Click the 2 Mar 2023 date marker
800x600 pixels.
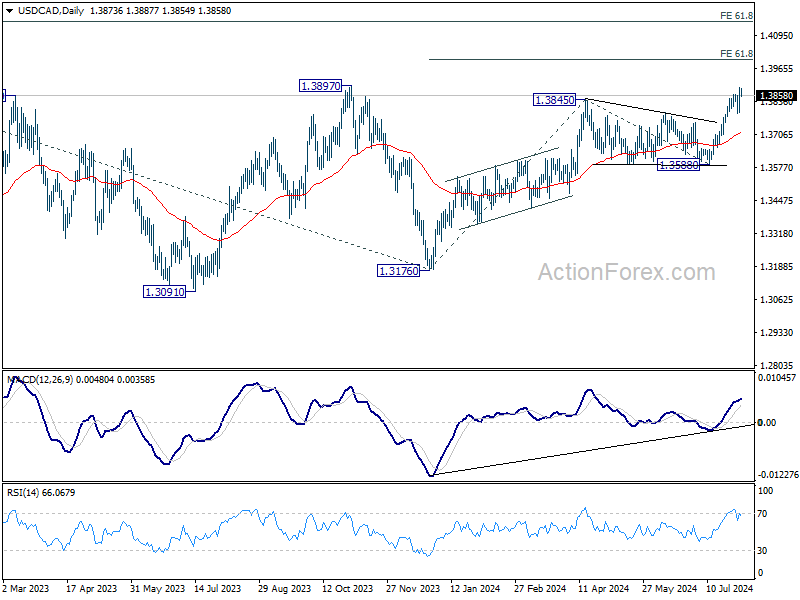point(27,590)
